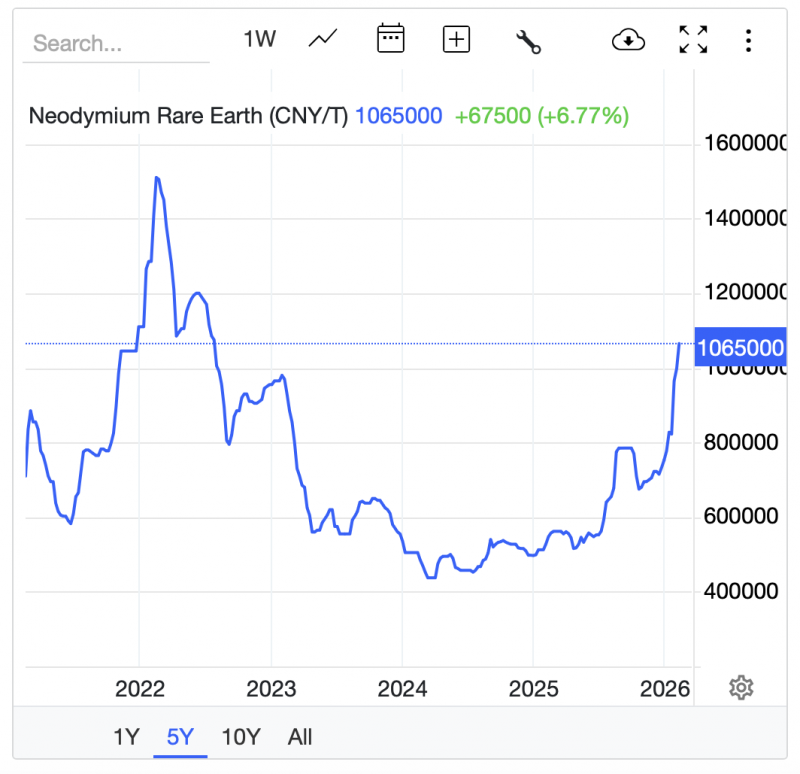The width and height of the screenshot is (800, 774).
Task: Switch to the 10Y time range
Action: tap(240, 737)
